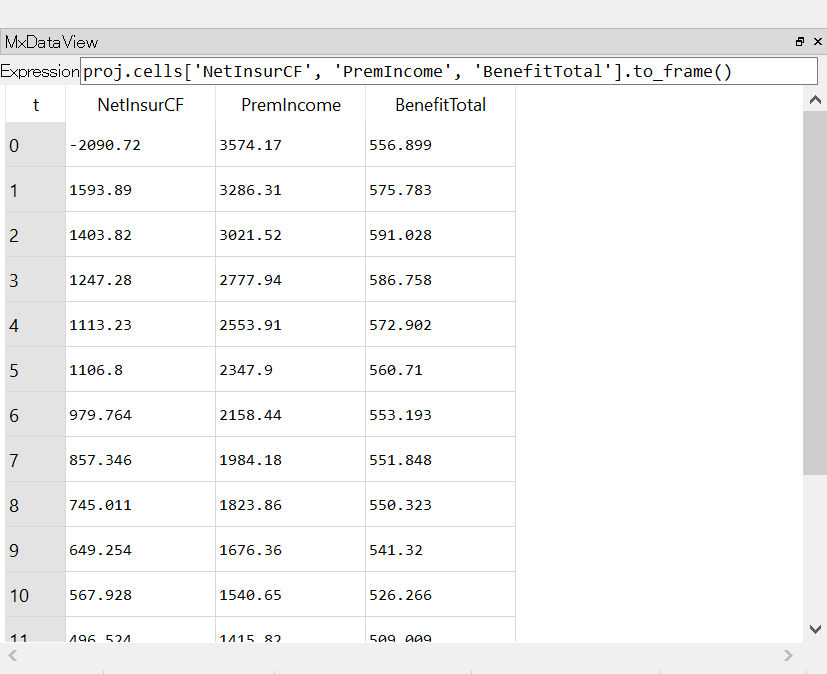Close the MxDataView panel
Screen dimensions: 827x674
coord(817,42)
